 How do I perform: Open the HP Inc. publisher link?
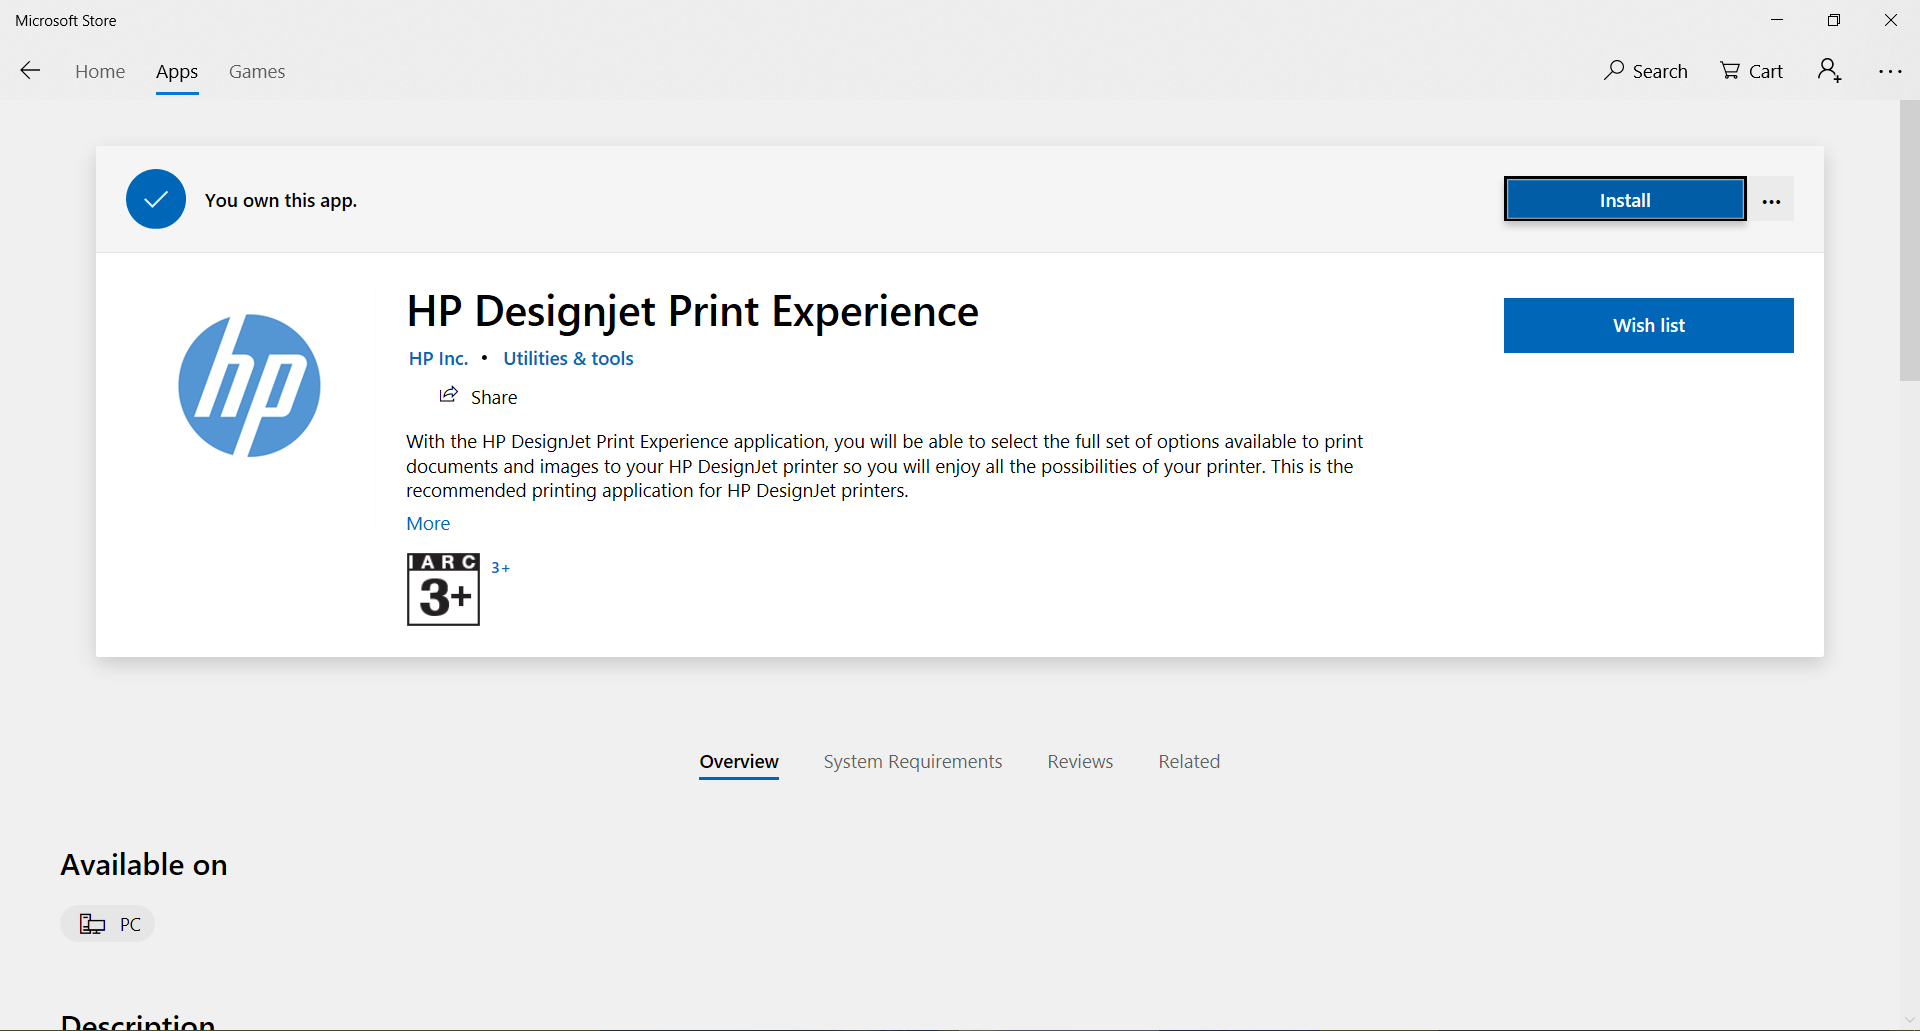[x=438, y=358]
